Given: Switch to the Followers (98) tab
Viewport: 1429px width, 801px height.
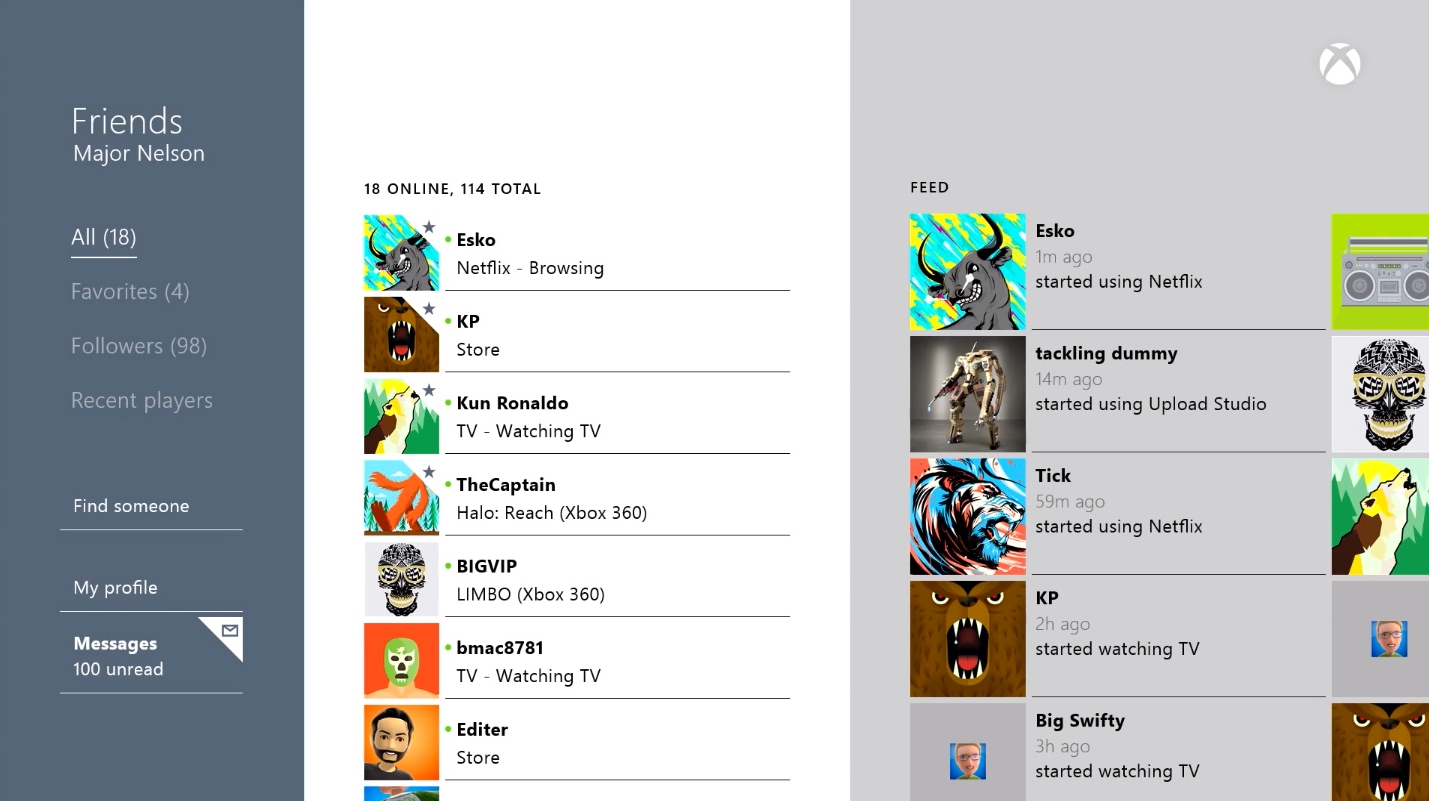Looking at the screenshot, I should (139, 346).
